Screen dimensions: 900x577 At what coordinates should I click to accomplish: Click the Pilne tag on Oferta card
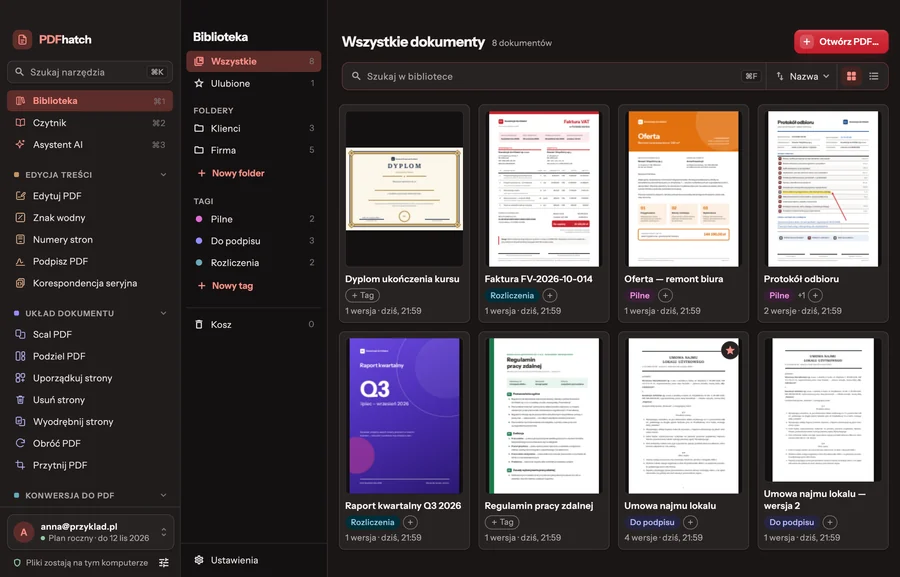click(639, 295)
